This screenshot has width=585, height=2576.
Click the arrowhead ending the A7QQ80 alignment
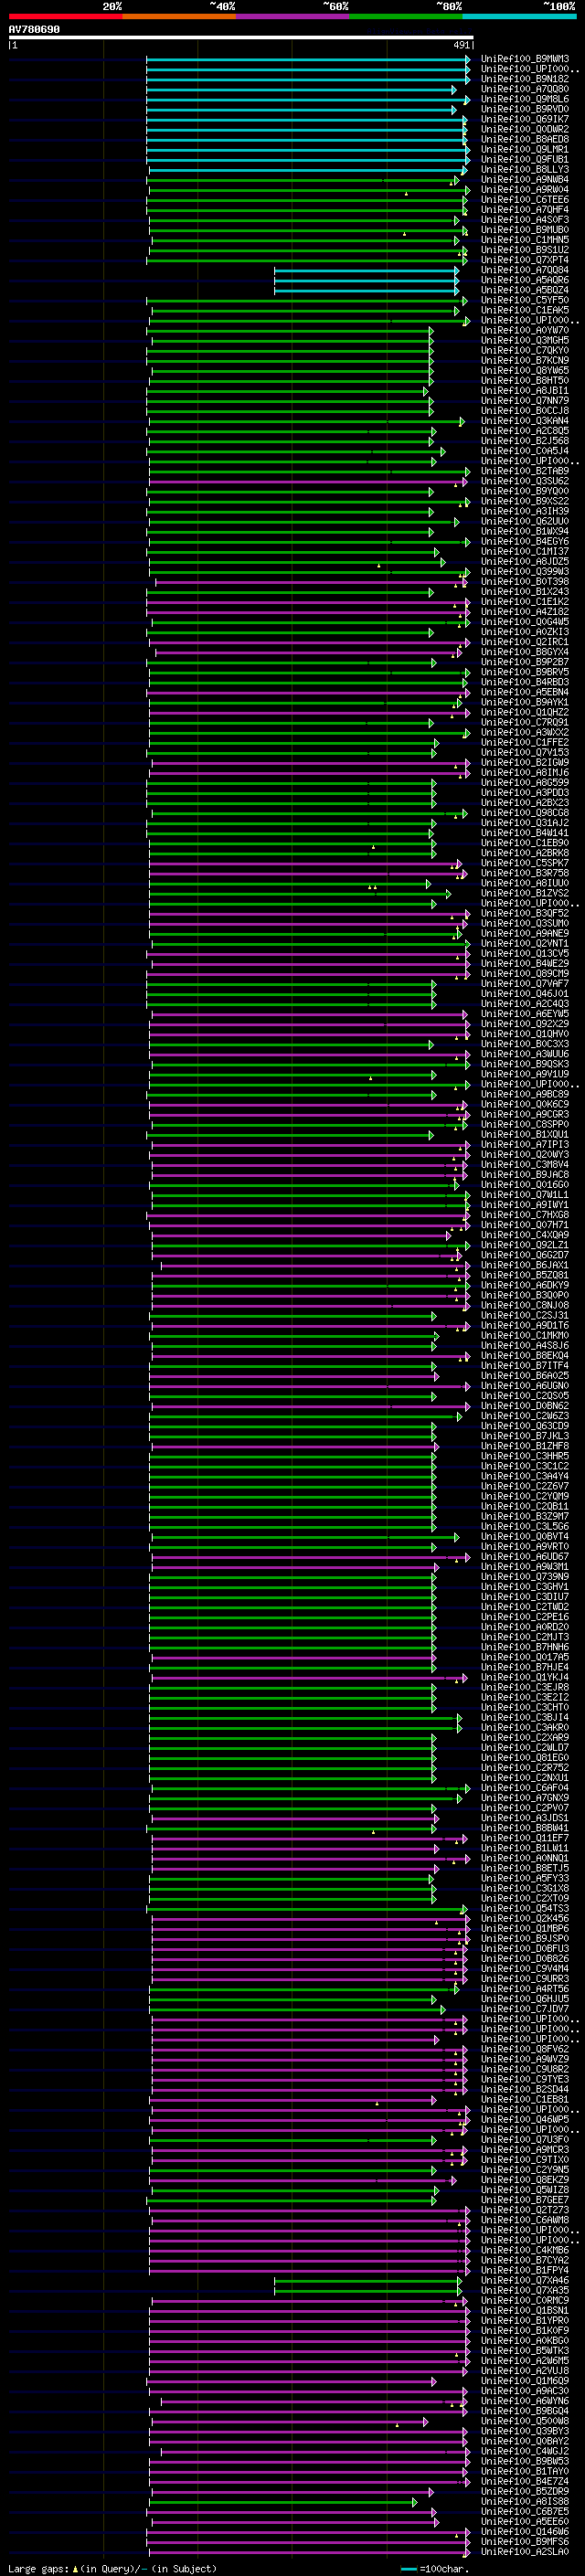pos(453,90)
